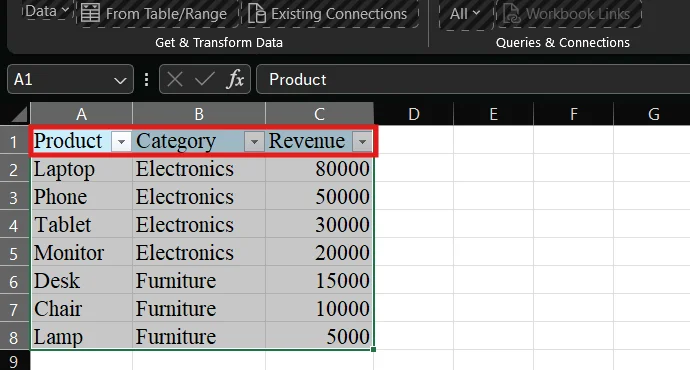
Task: Select row 2 header
Action: pos(14,169)
